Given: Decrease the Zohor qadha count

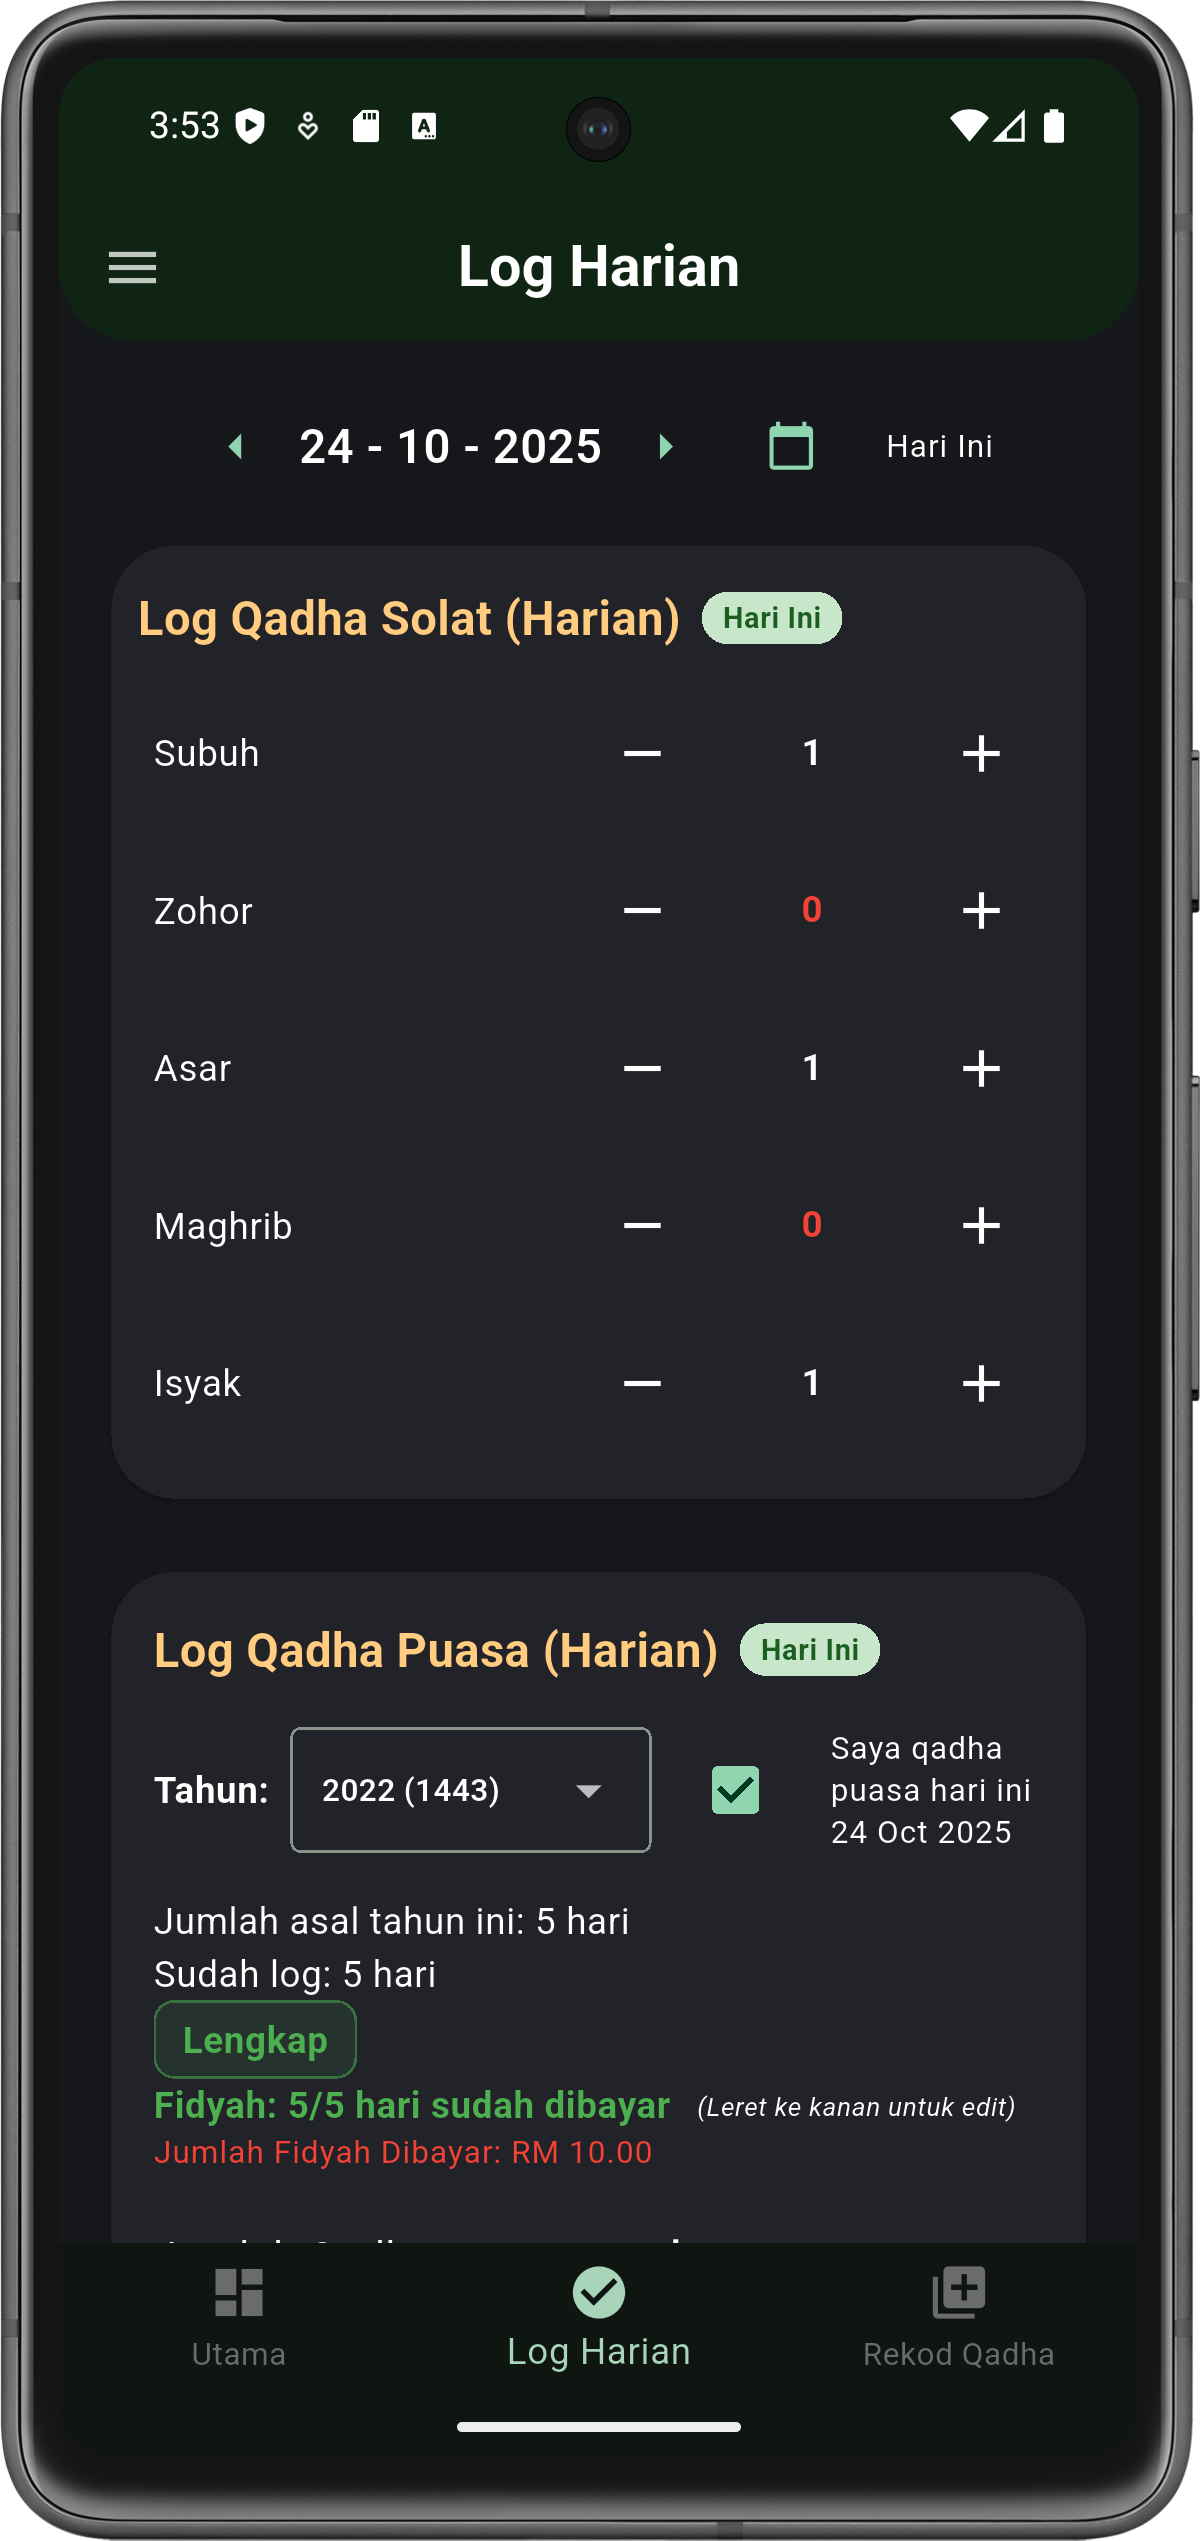Looking at the screenshot, I should [x=642, y=910].
